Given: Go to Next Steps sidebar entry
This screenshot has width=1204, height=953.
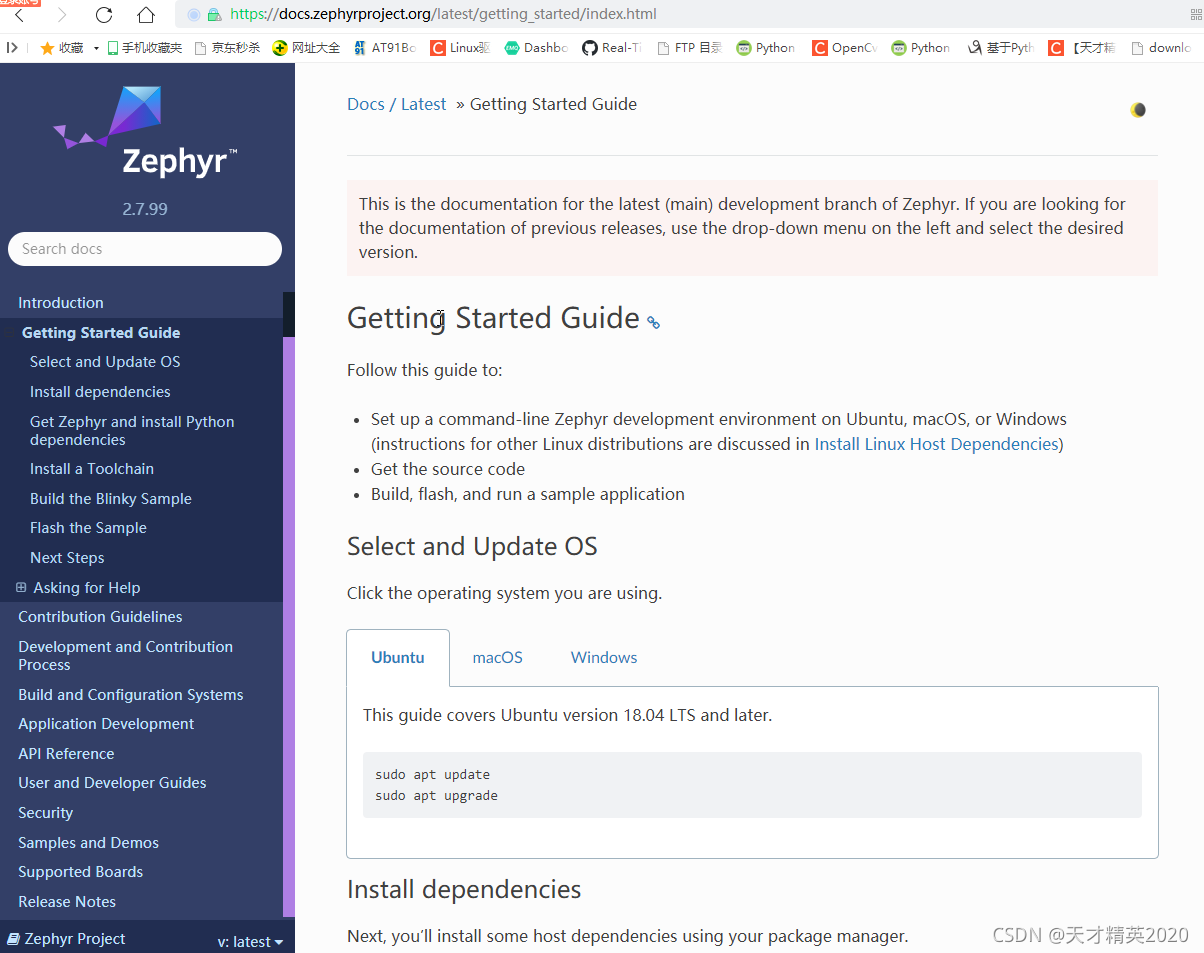Looking at the screenshot, I should [x=67, y=558].
